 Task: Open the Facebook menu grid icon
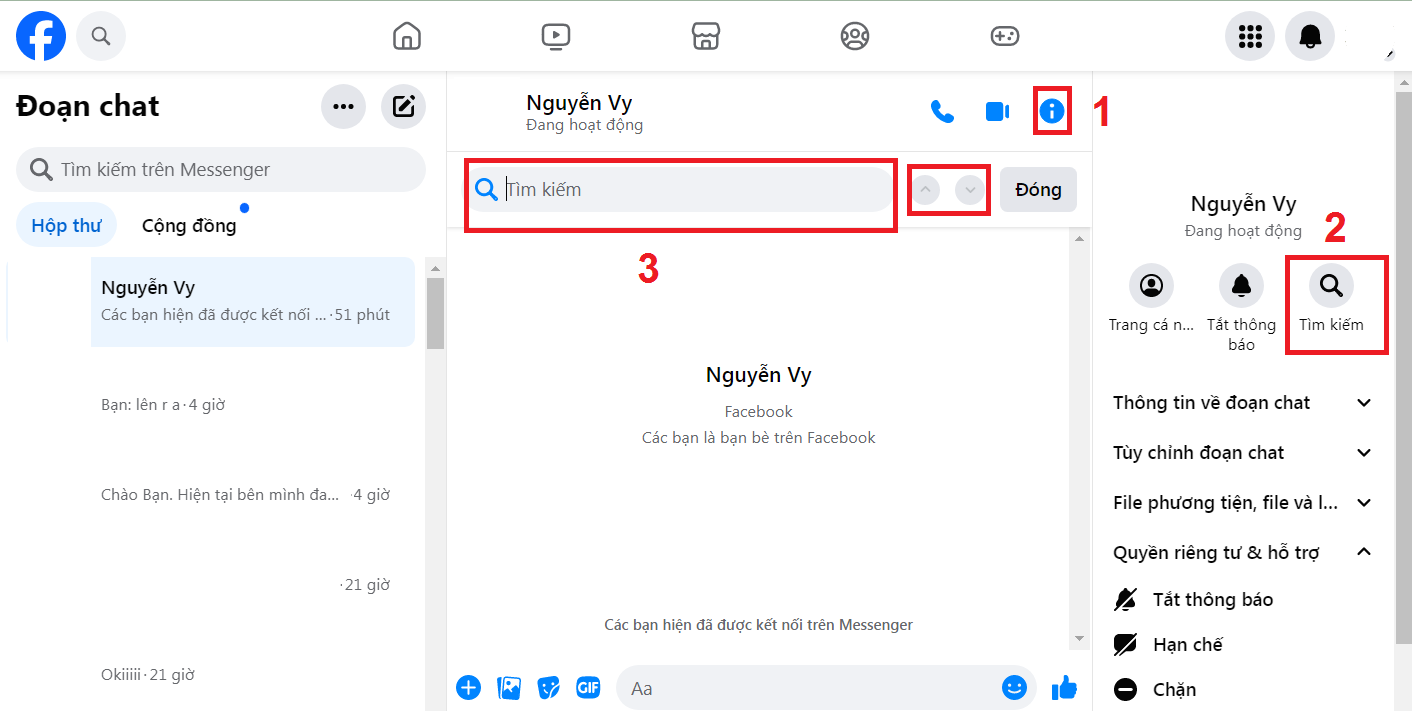point(1250,37)
